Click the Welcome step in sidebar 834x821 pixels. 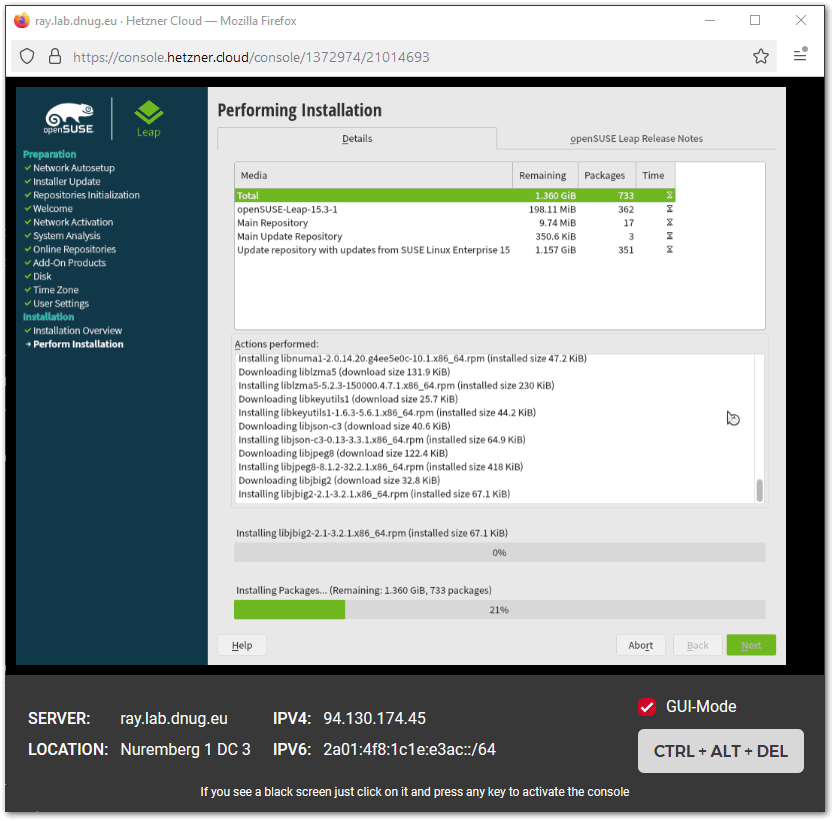click(53, 208)
